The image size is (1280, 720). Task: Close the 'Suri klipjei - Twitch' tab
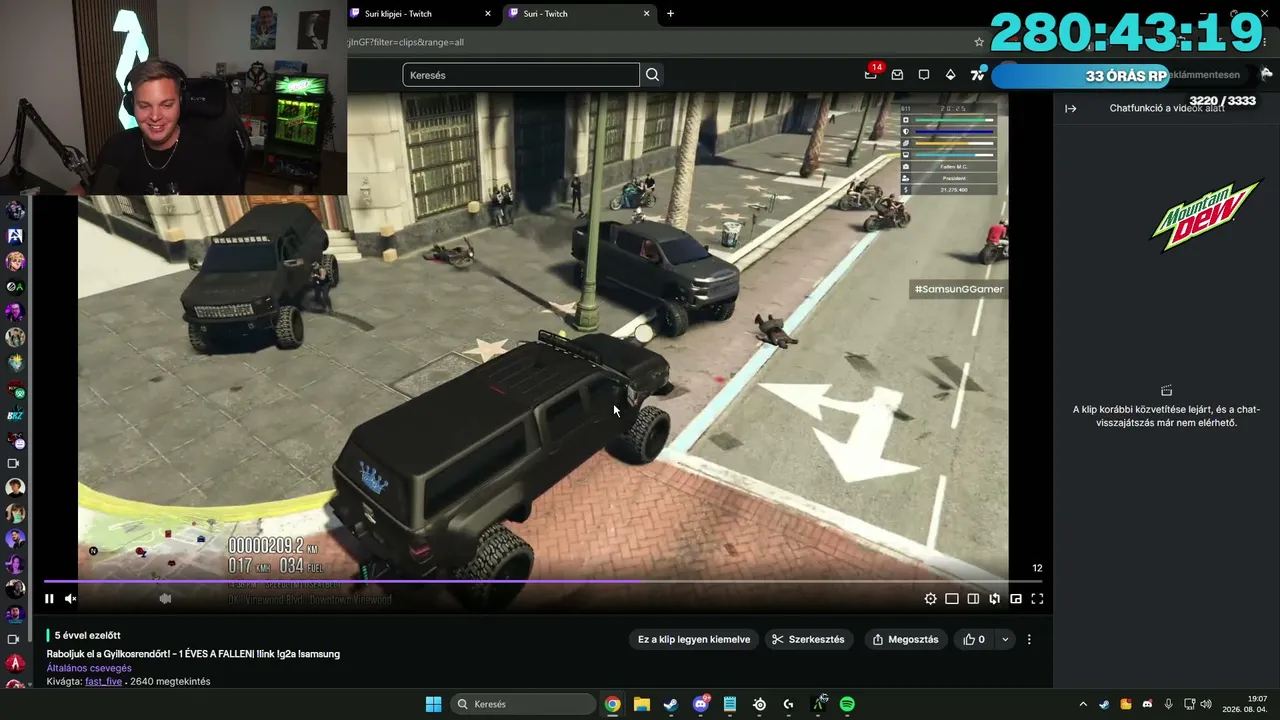[488, 14]
